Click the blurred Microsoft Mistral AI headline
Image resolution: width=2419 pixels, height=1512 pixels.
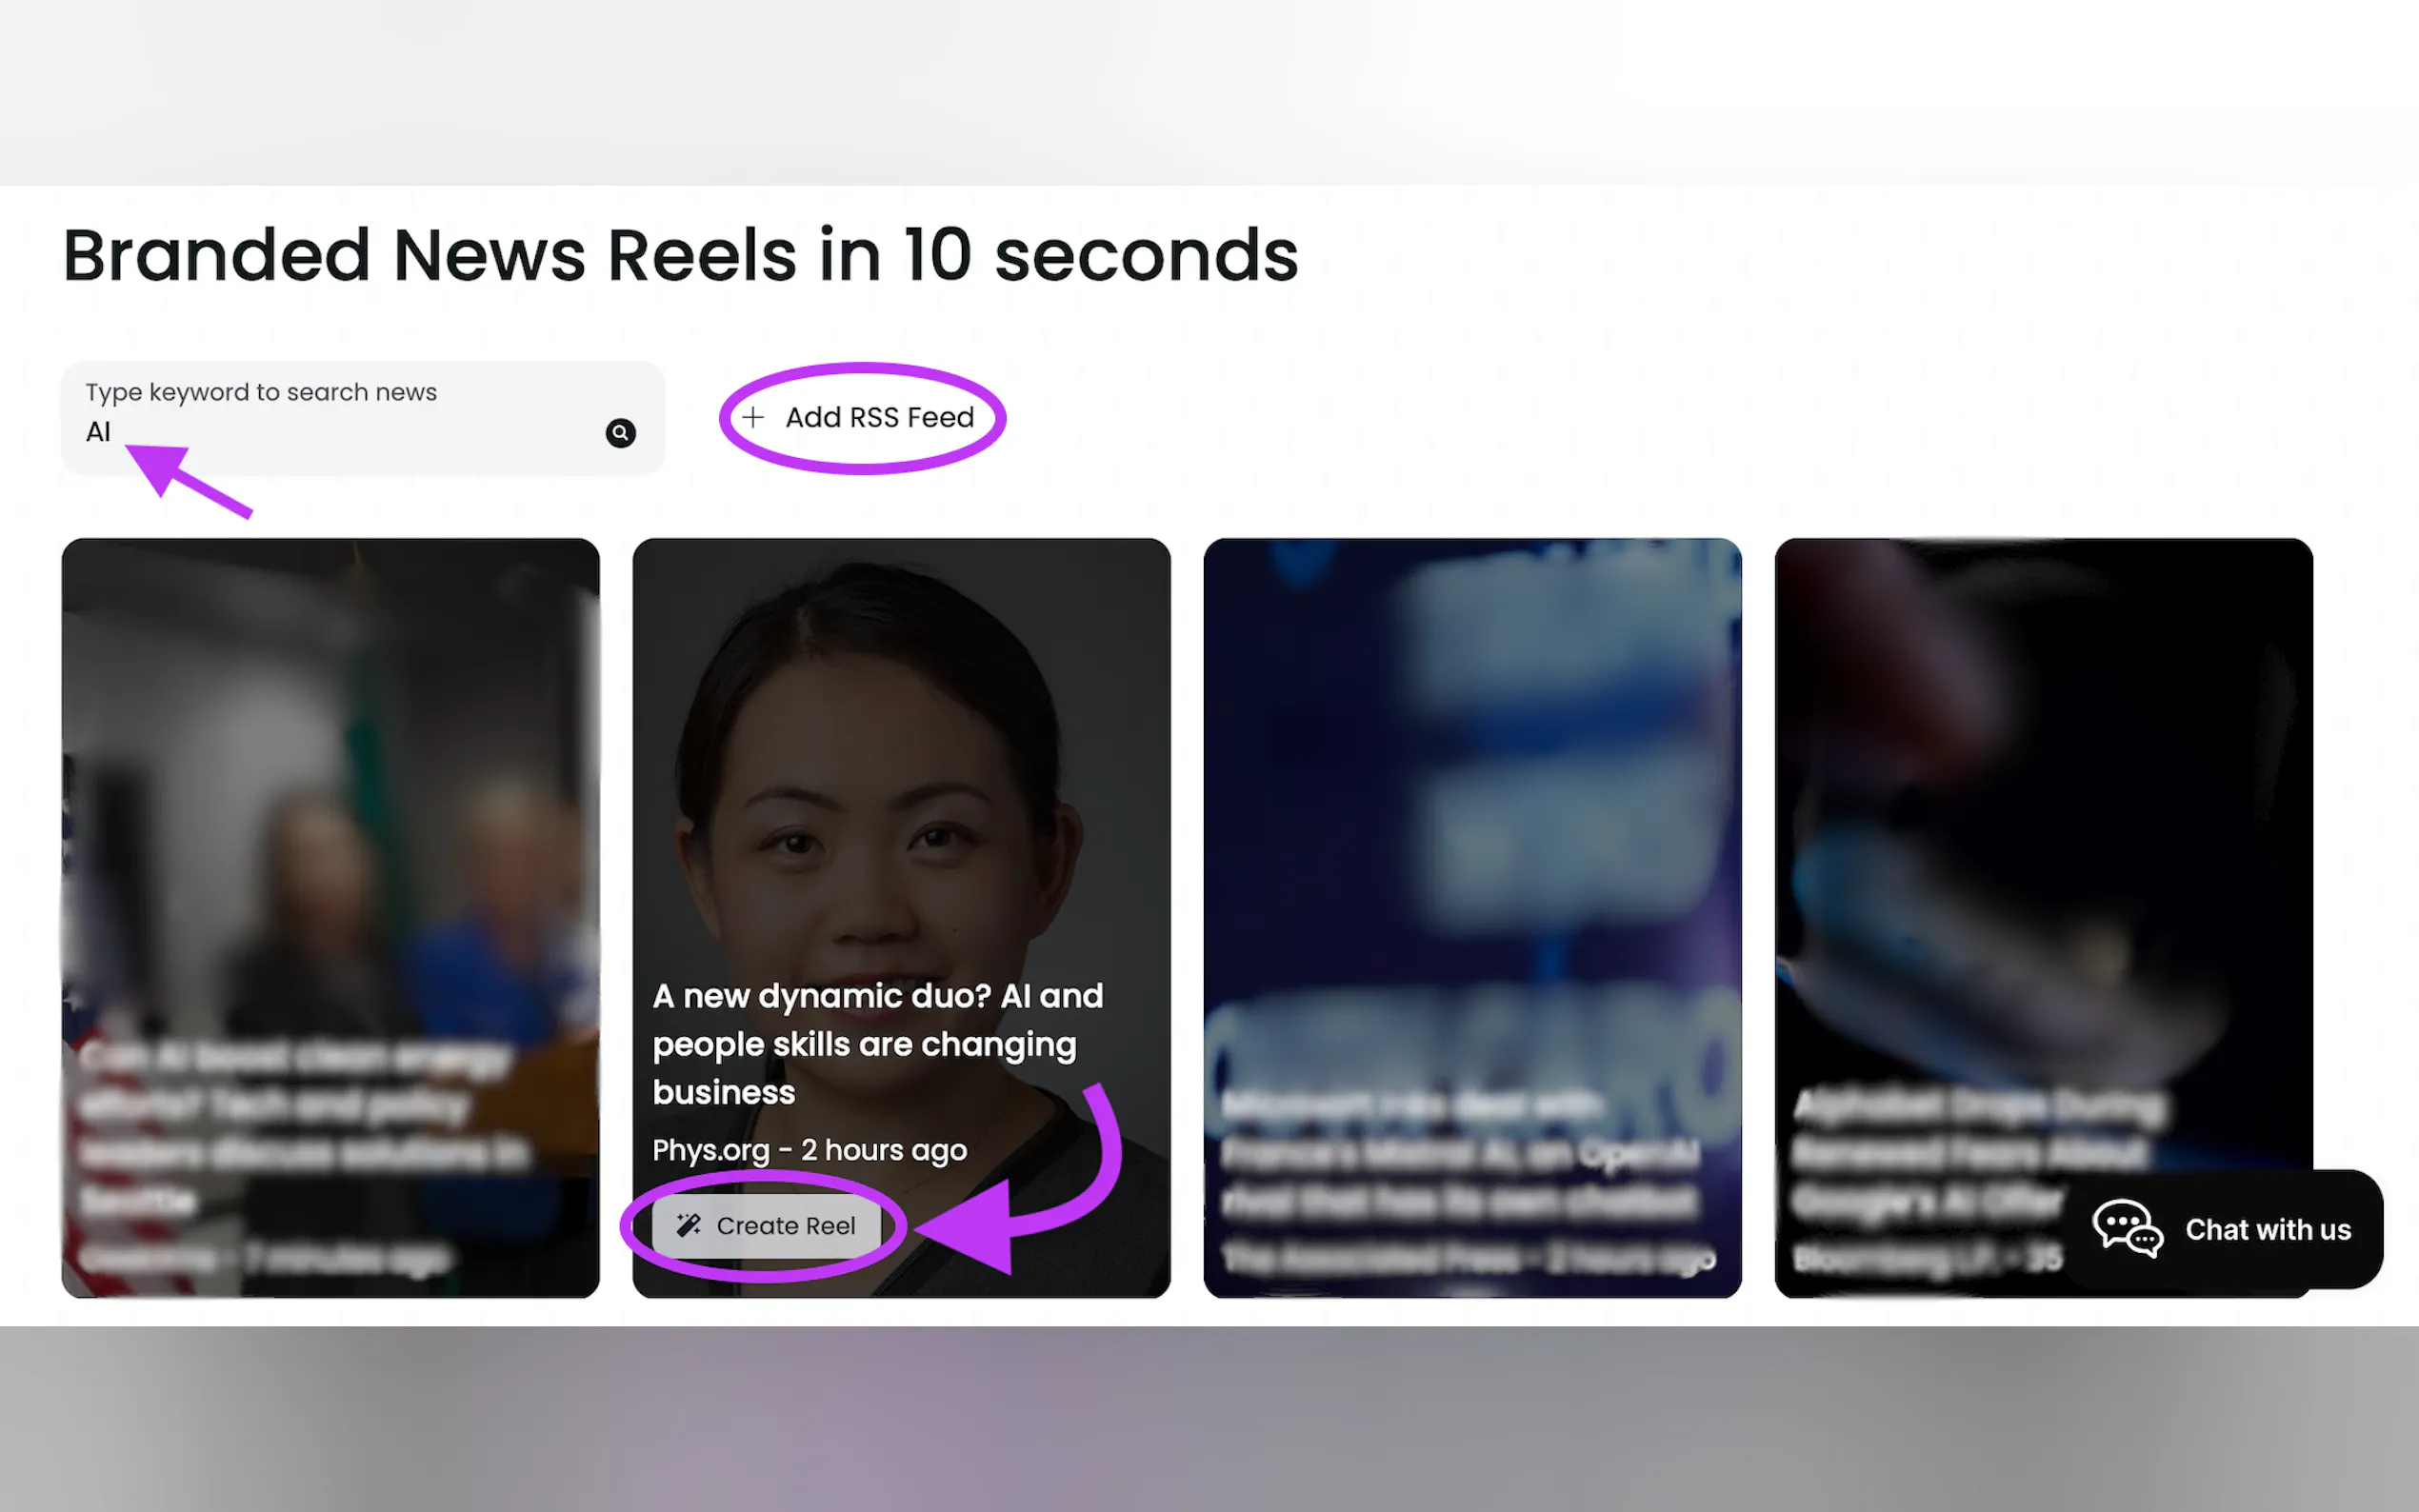(1460, 1153)
